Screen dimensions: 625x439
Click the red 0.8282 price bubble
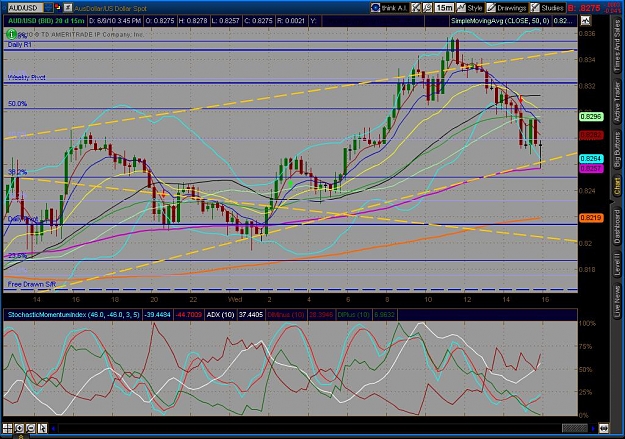pos(591,136)
